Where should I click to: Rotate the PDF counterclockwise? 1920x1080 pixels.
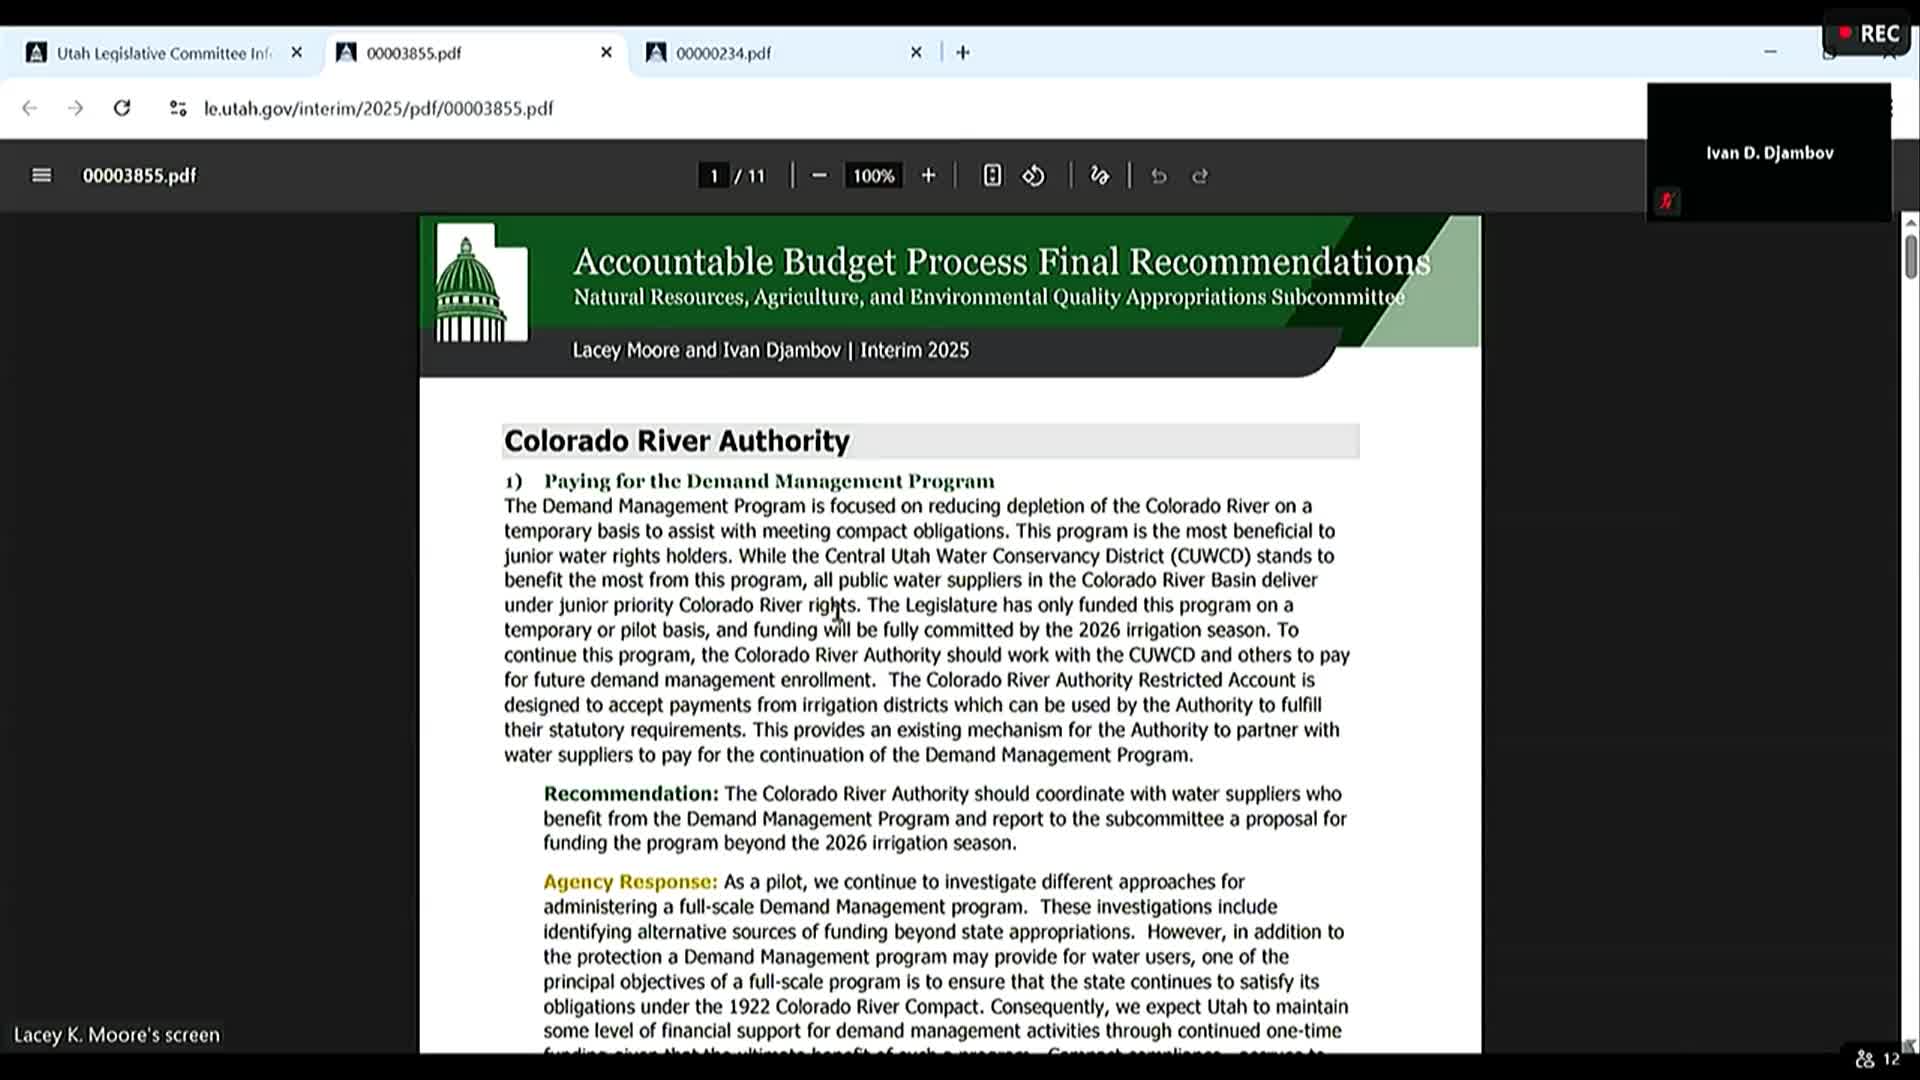1033,176
